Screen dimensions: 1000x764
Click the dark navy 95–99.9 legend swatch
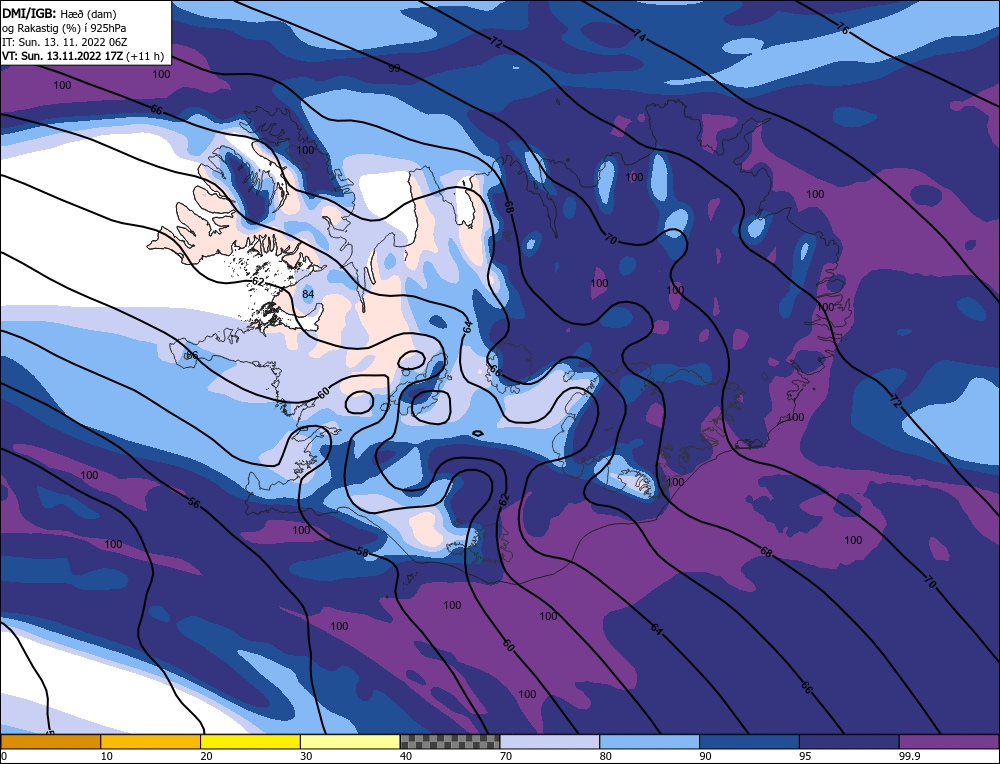(849, 742)
